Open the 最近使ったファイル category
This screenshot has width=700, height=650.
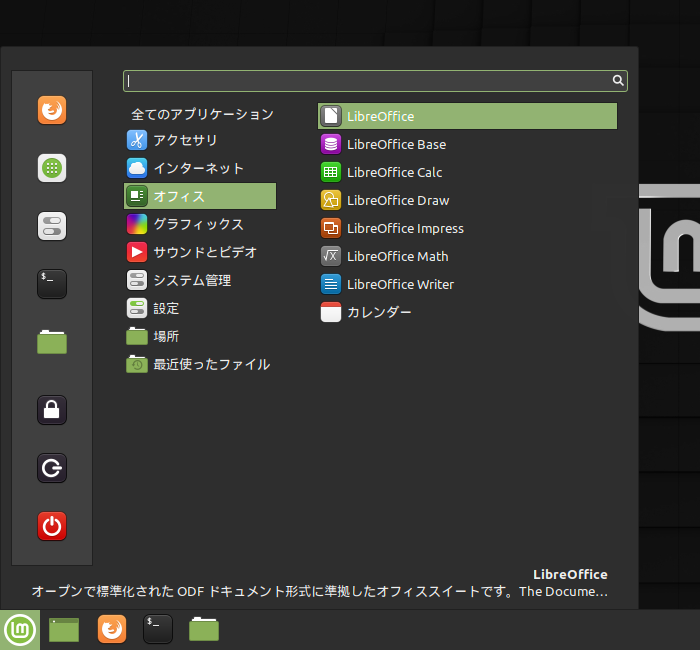(x=200, y=364)
